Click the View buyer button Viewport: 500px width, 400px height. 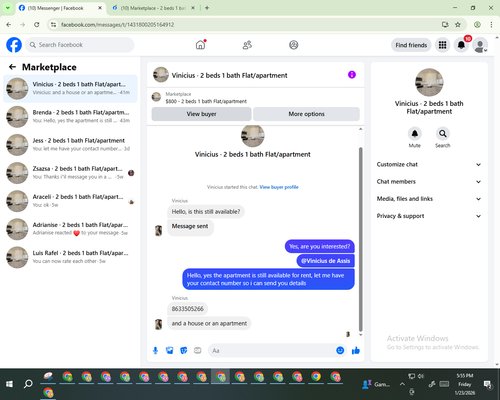(201, 114)
